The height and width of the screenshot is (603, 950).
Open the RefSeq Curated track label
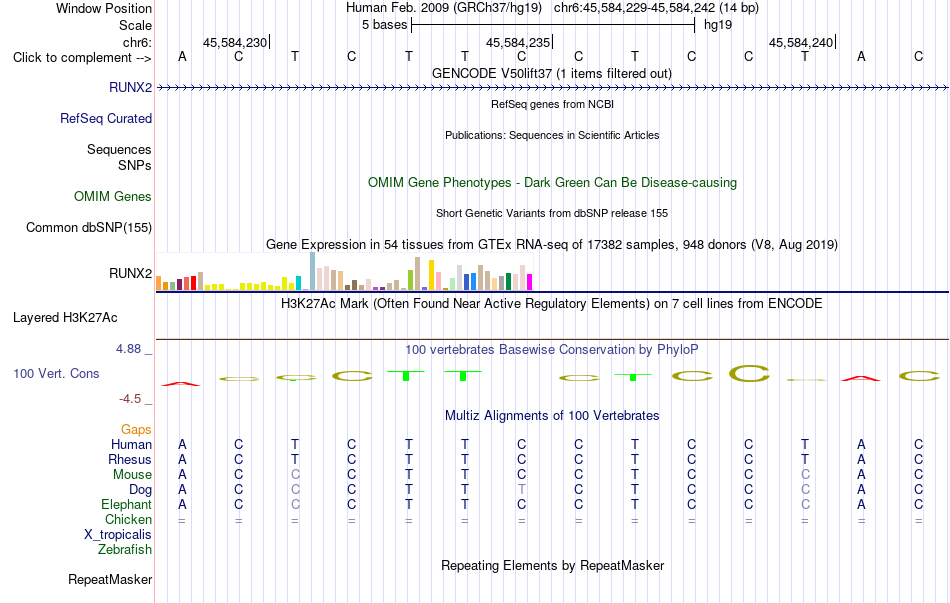(x=106, y=118)
